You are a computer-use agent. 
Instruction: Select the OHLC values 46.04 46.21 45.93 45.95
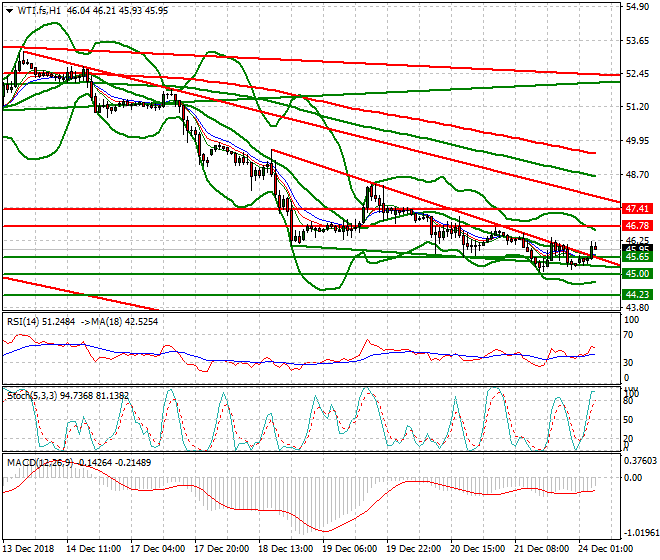point(117,11)
